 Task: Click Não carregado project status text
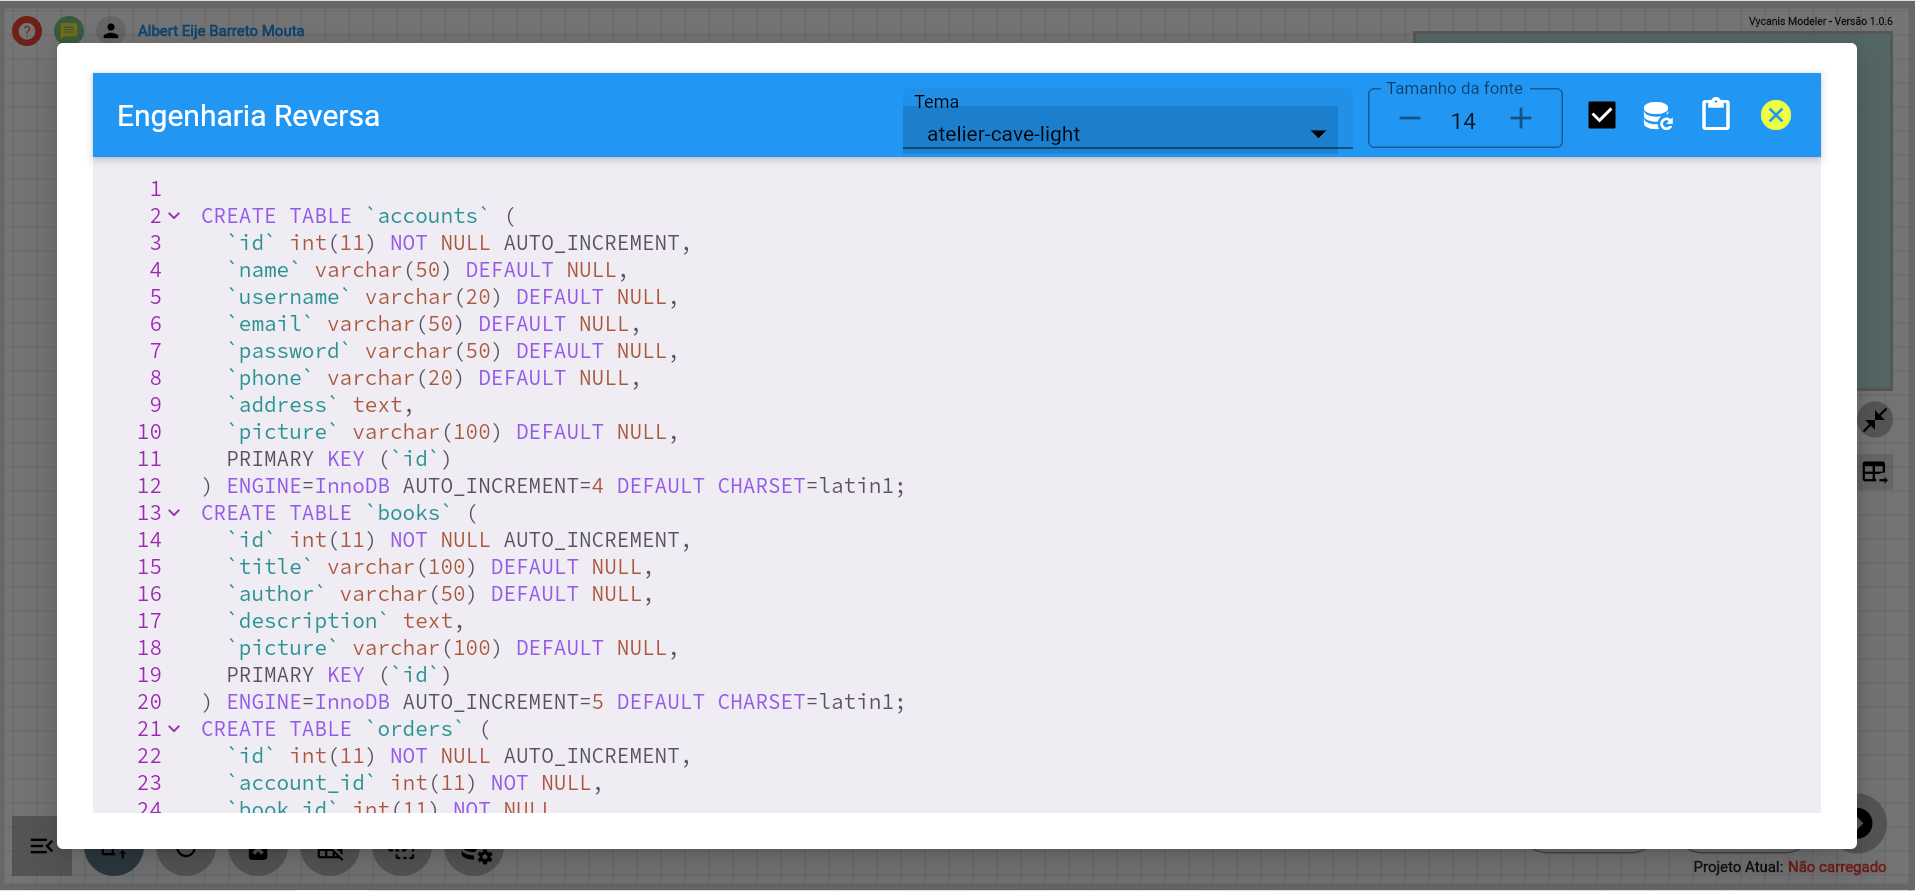[1837, 867]
